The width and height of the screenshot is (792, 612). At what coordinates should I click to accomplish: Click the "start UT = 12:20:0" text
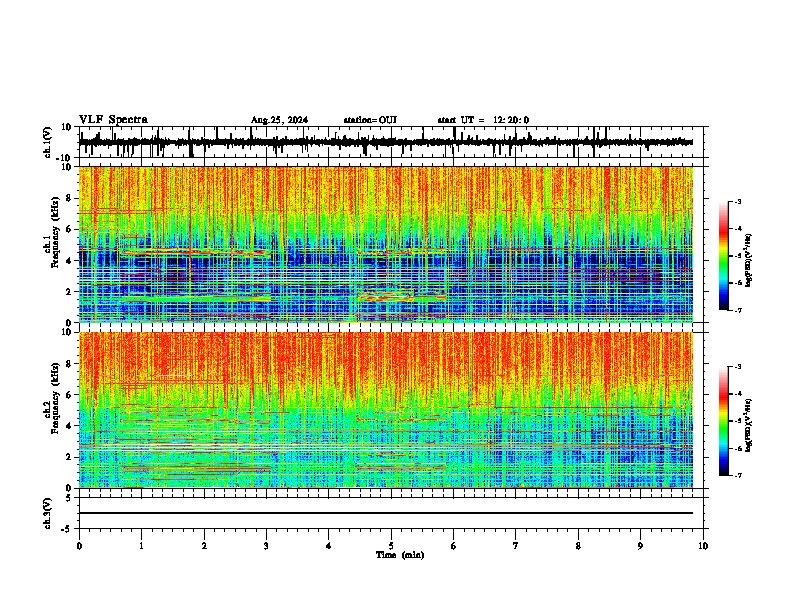tap(483, 120)
